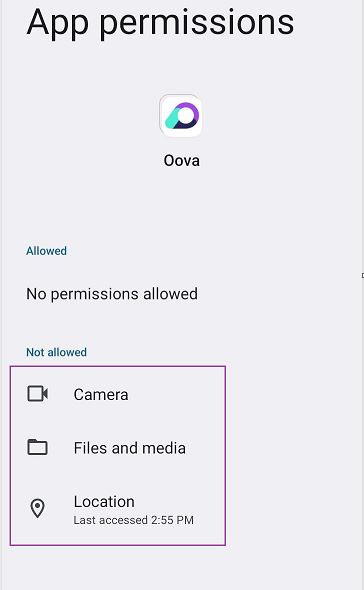Click the word permissions in the title
Screen dimensions: 364x590
(x=197, y=24)
